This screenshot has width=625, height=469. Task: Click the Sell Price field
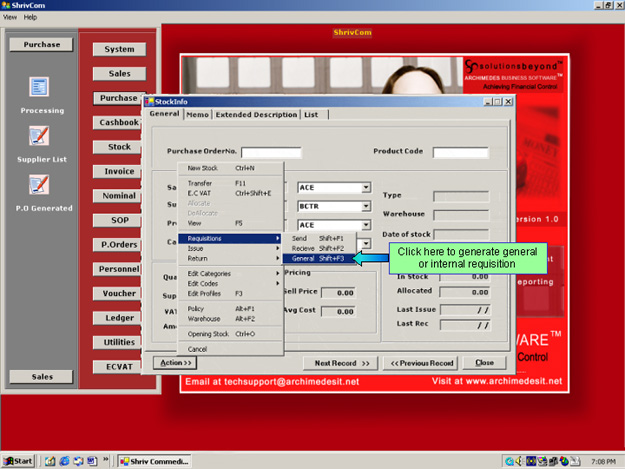coord(338,292)
